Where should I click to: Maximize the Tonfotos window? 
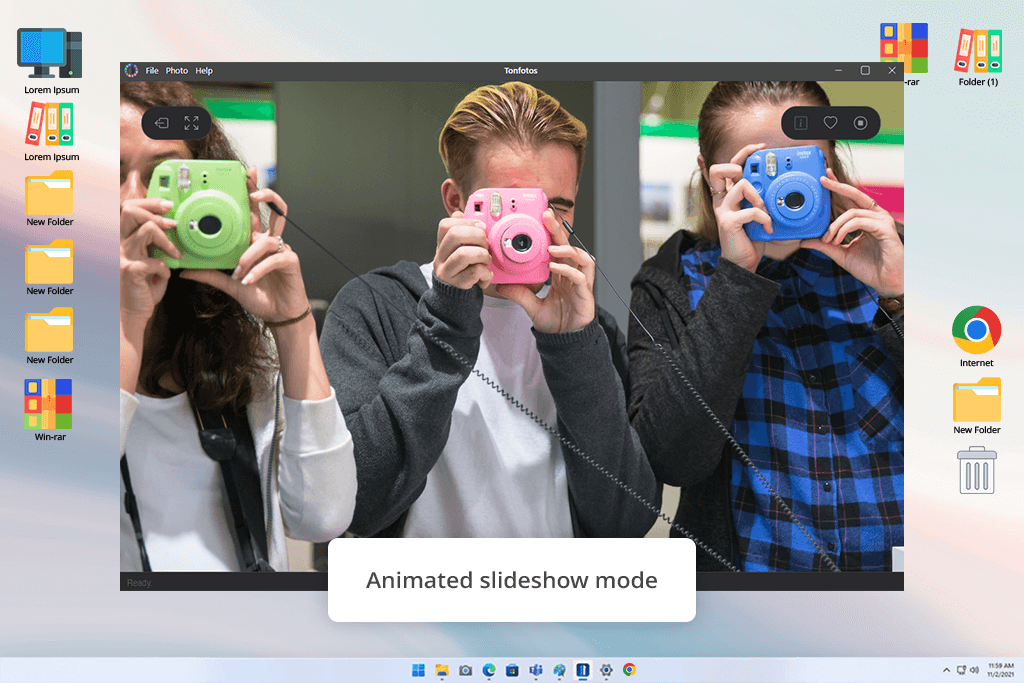[x=865, y=71]
